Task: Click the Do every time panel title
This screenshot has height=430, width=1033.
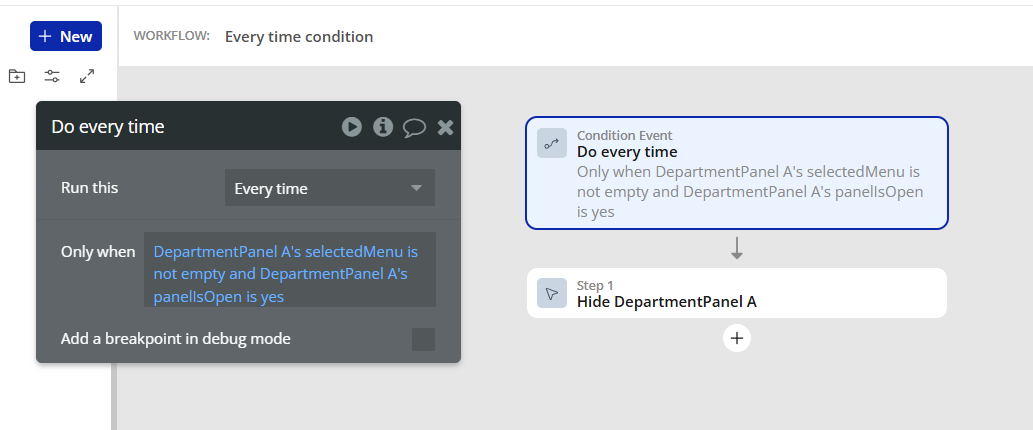Action: point(108,126)
